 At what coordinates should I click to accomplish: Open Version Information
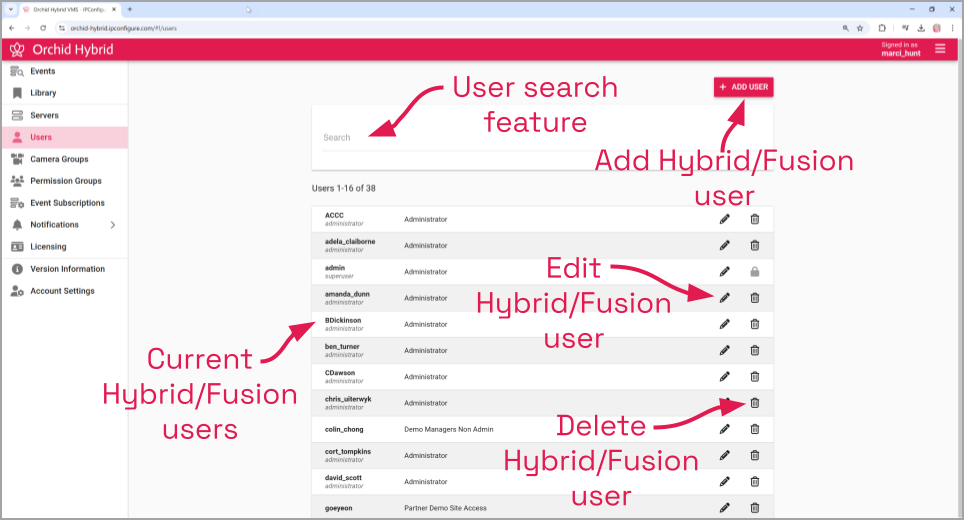pos(65,269)
